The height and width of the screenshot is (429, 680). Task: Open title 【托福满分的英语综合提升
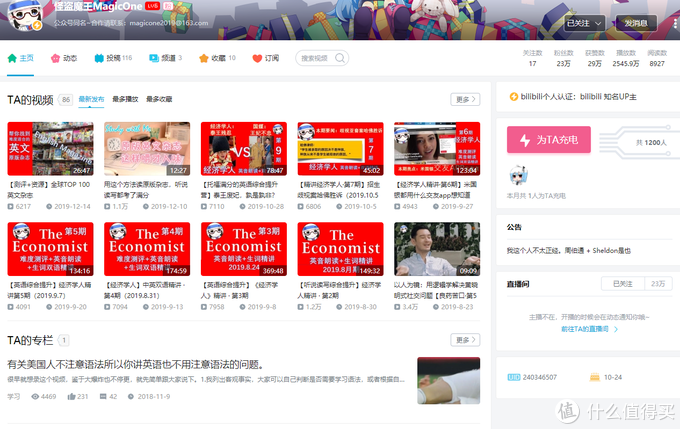pyautogui.click(x=240, y=190)
